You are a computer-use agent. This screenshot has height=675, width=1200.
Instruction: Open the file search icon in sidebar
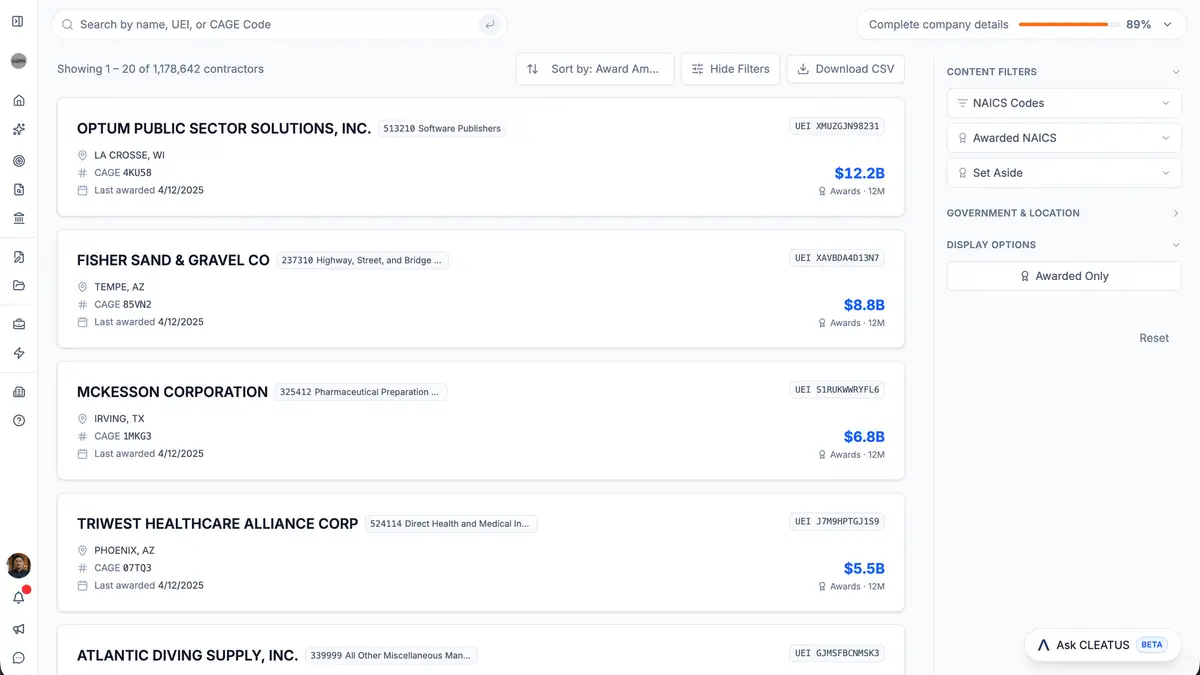coord(18,257)
